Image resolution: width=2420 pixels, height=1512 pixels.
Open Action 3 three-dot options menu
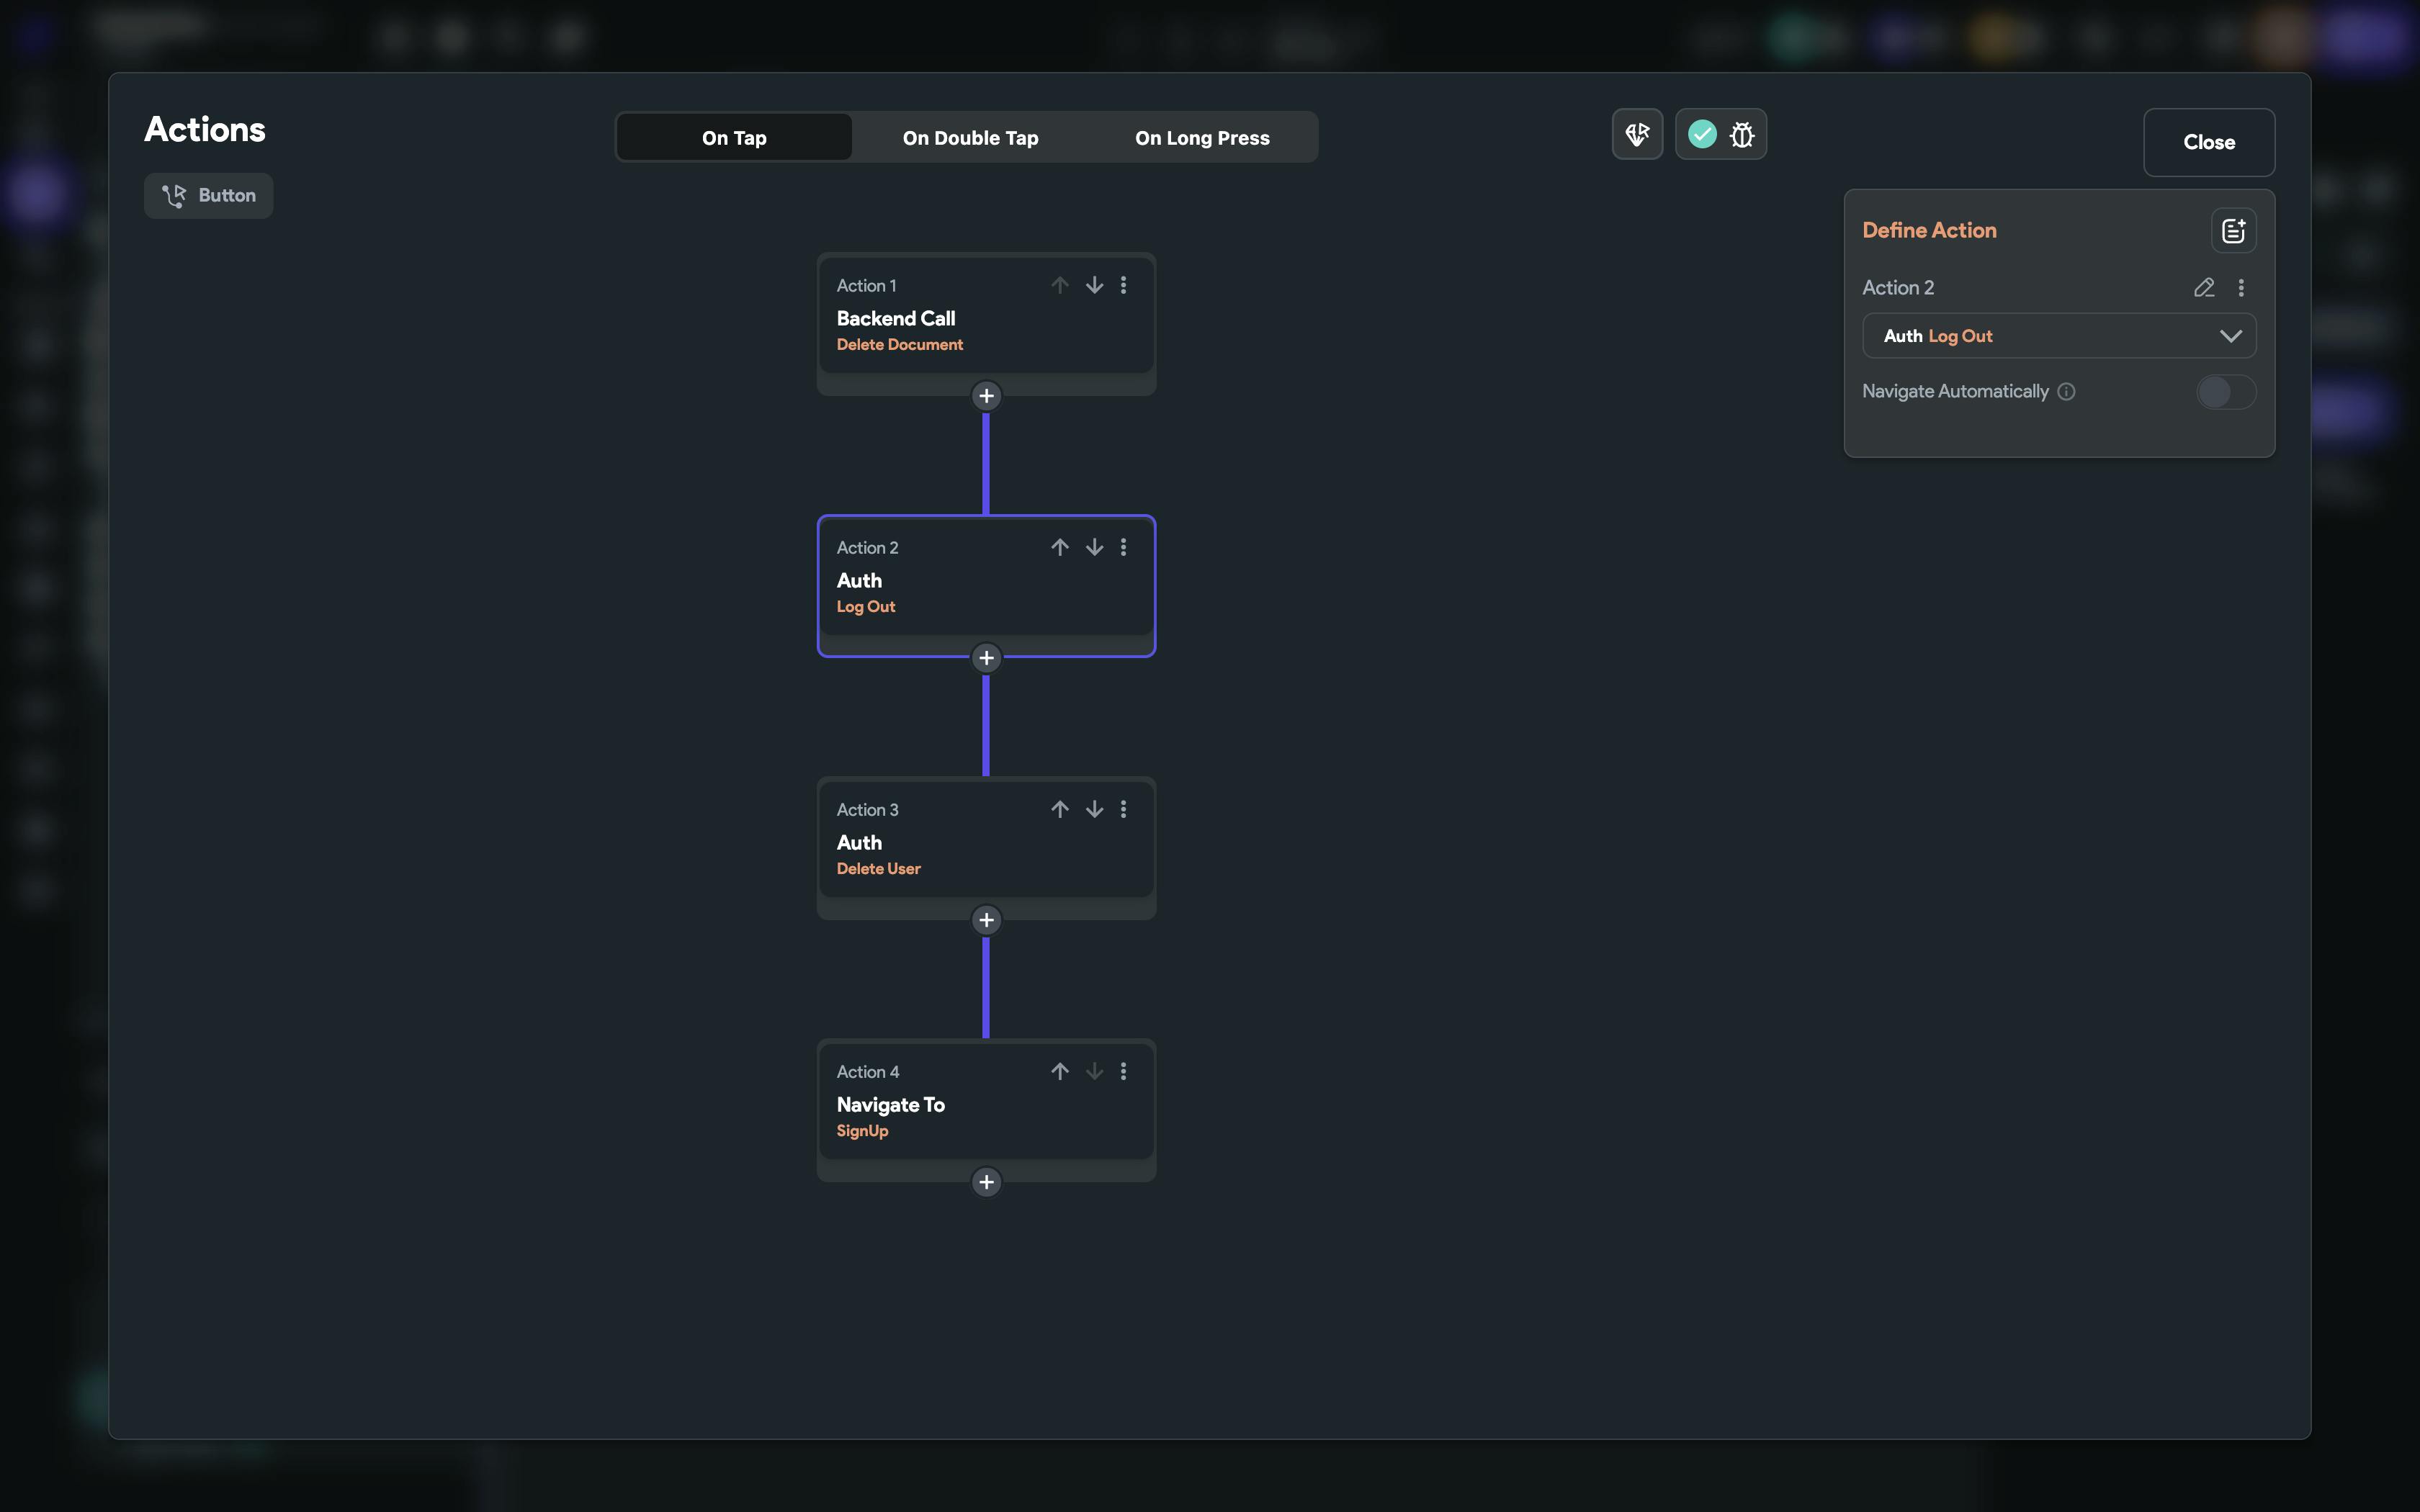point(1123,809)
